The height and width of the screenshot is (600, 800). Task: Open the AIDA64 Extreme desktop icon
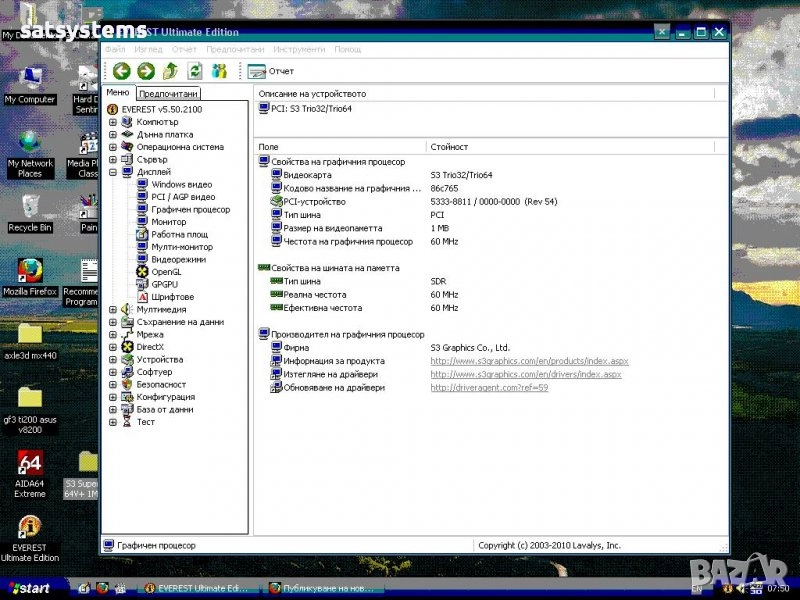30,463
